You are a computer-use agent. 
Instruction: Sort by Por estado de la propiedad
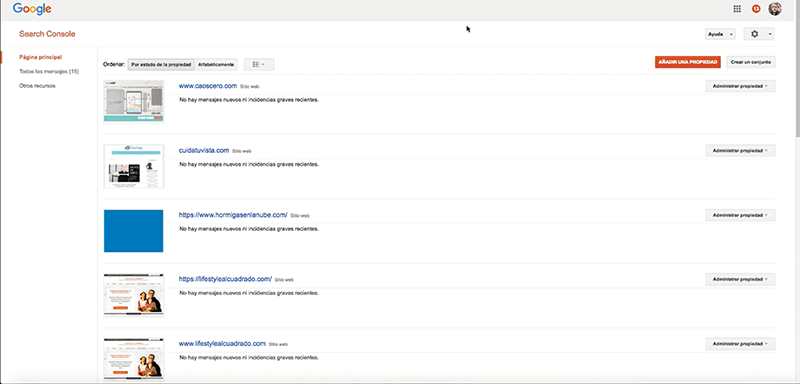[x=161, y=64]
